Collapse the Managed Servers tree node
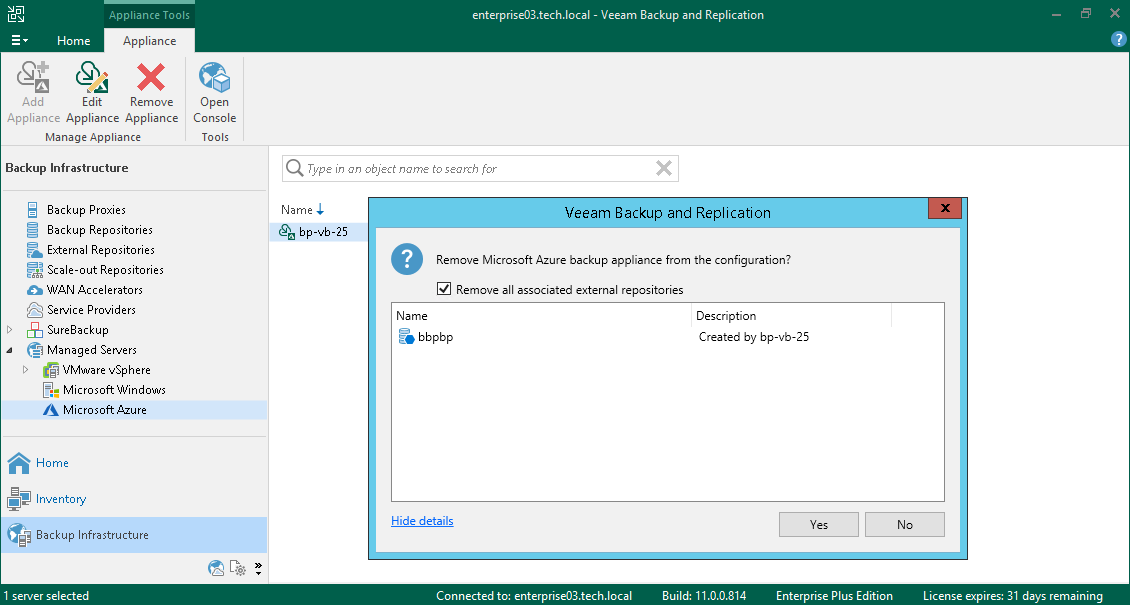This screenshot has height=605, width=1130. tap(9, 350)
